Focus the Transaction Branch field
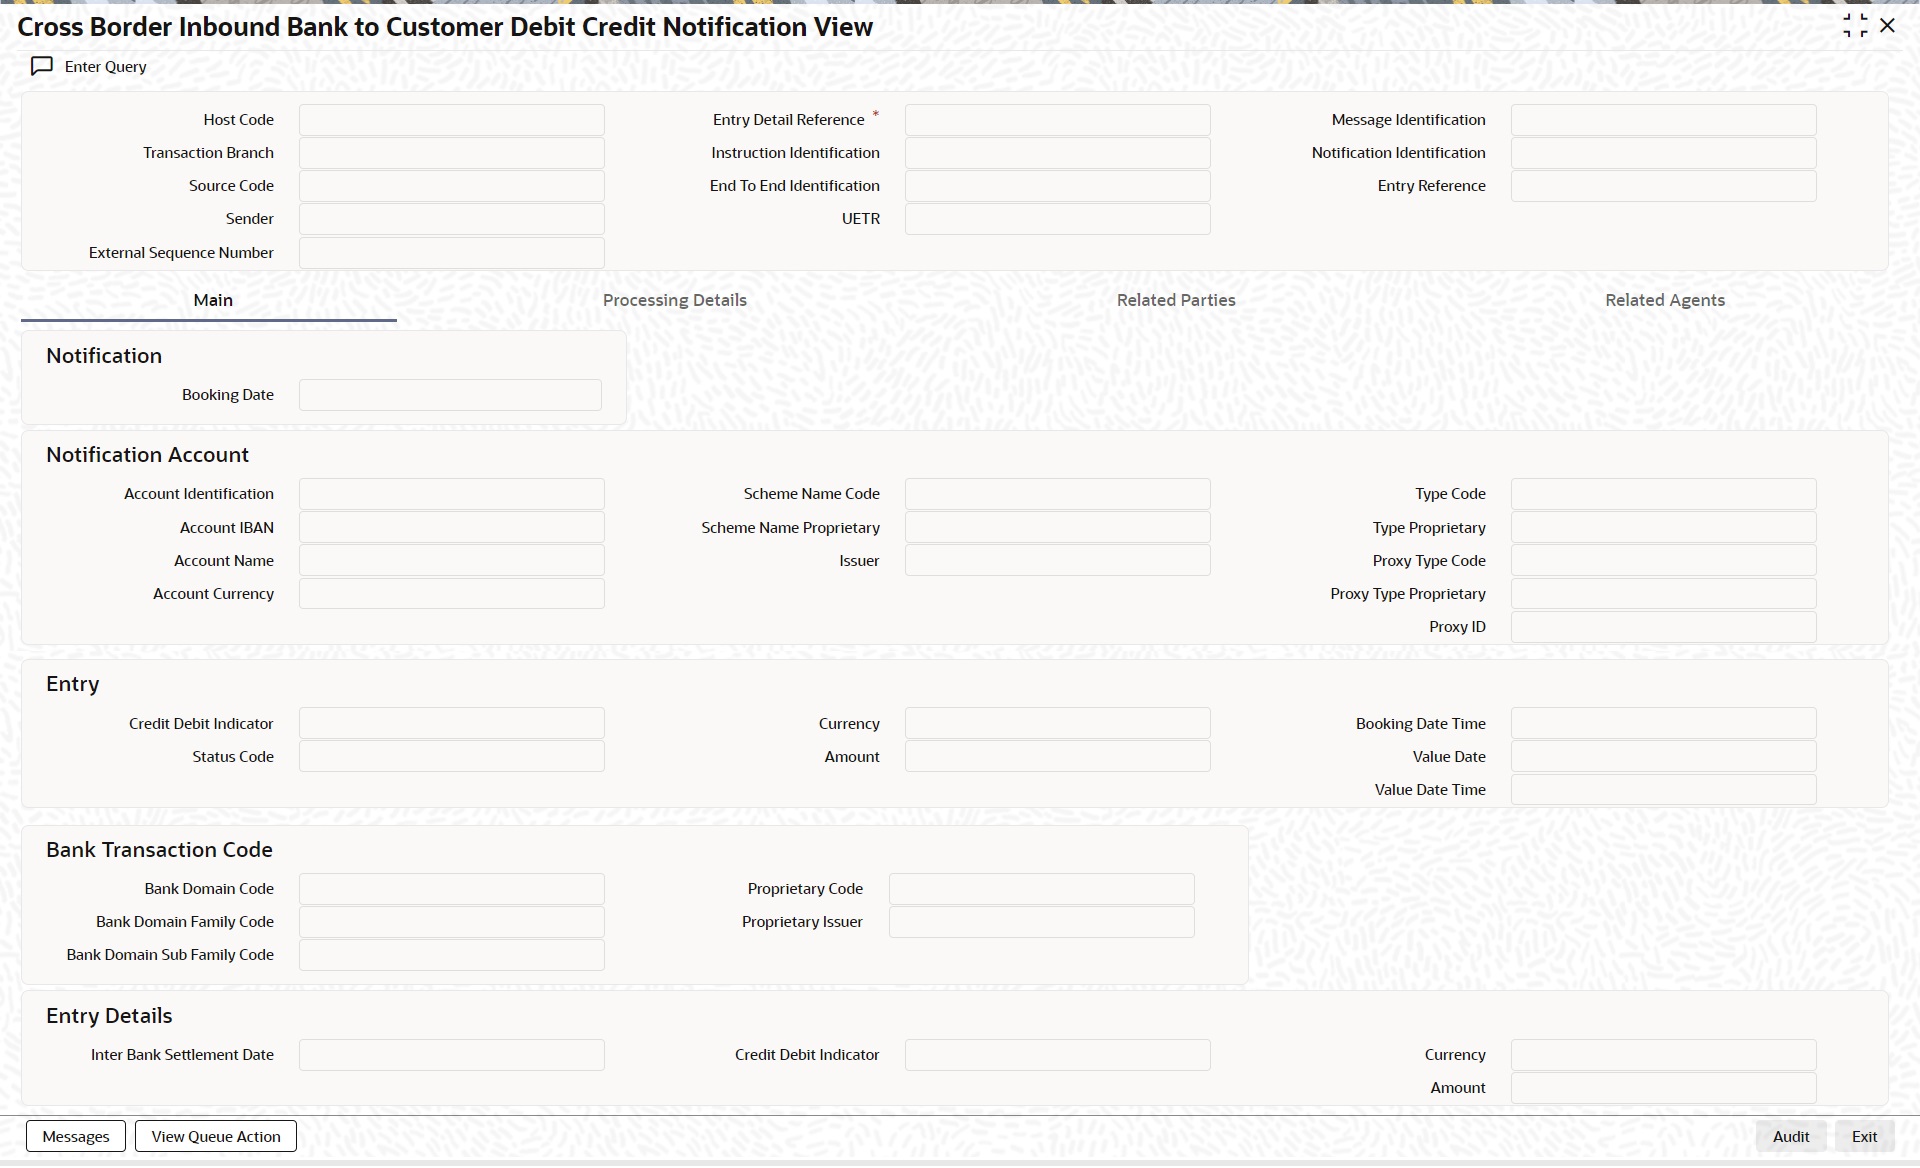Screen dimensions: 1920x1168 coord(452,153)
